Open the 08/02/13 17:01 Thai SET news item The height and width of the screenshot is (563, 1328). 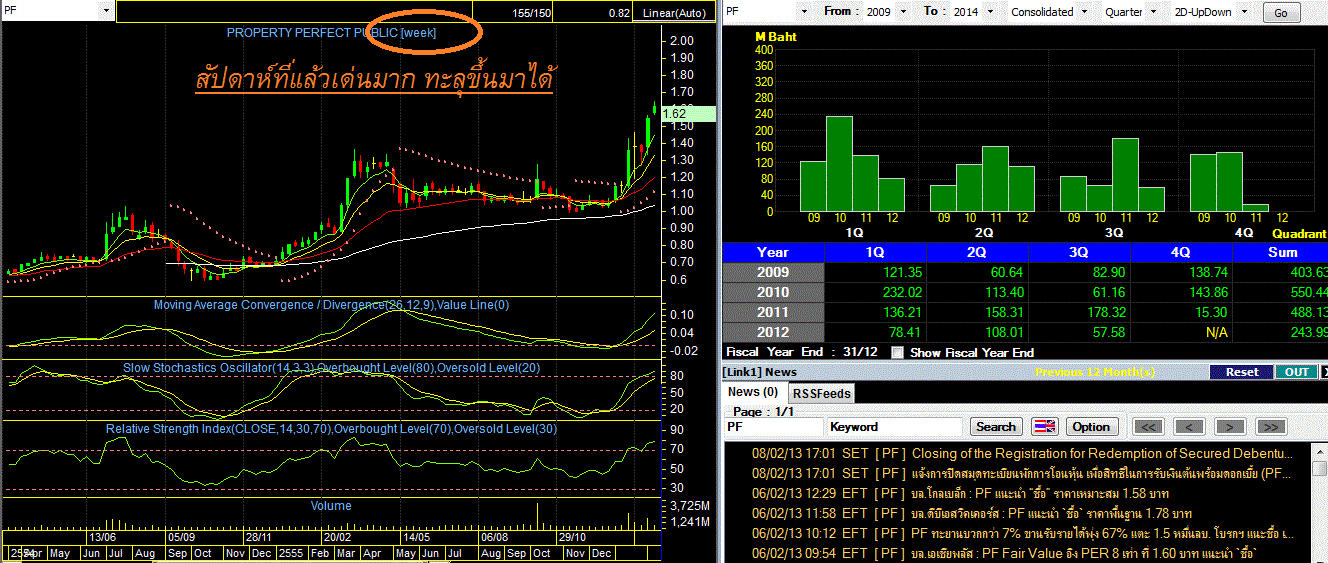(1023, 473)
